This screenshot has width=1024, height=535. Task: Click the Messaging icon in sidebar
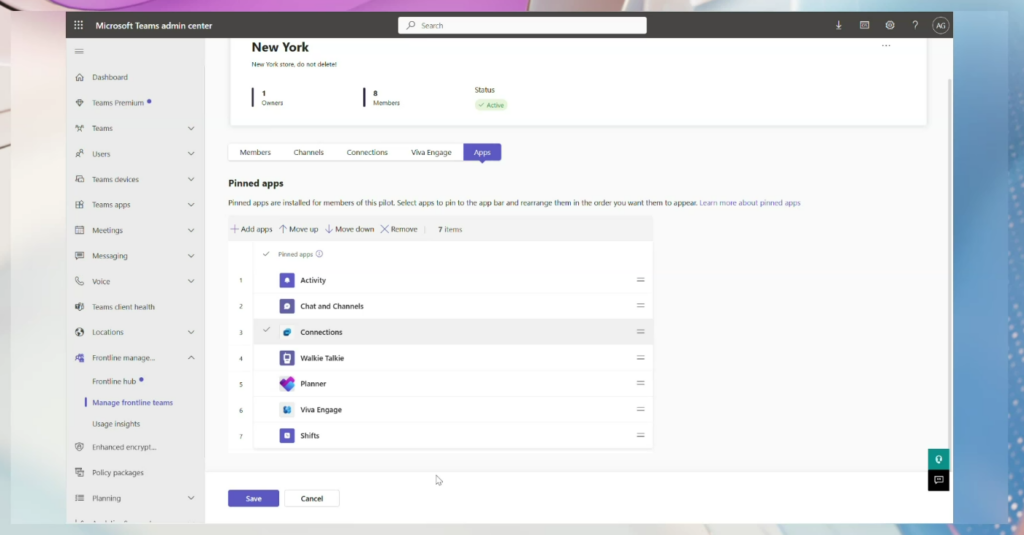[80, 255]
